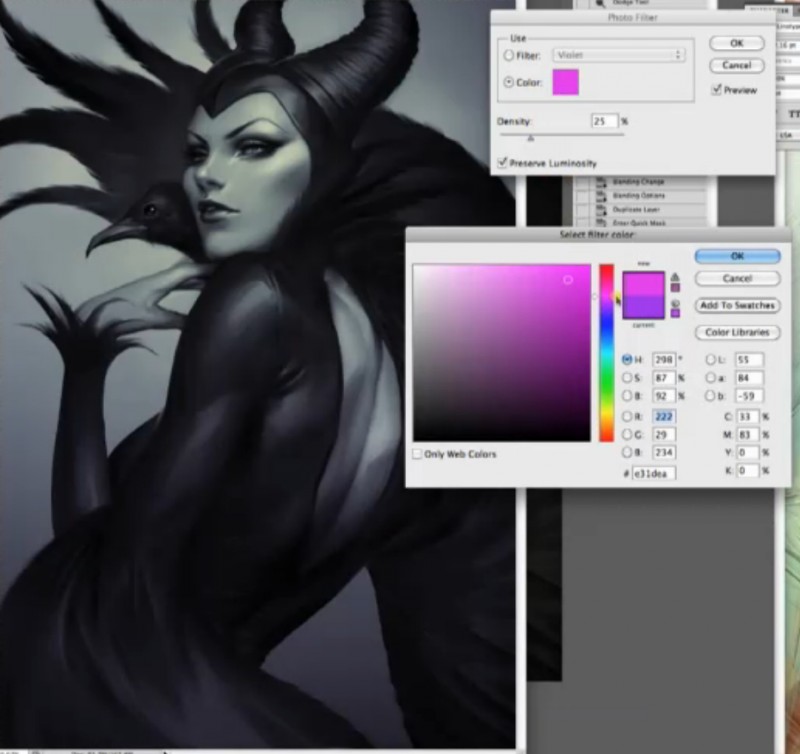Open the Filter dropdown showing Violet

(619, 55)
